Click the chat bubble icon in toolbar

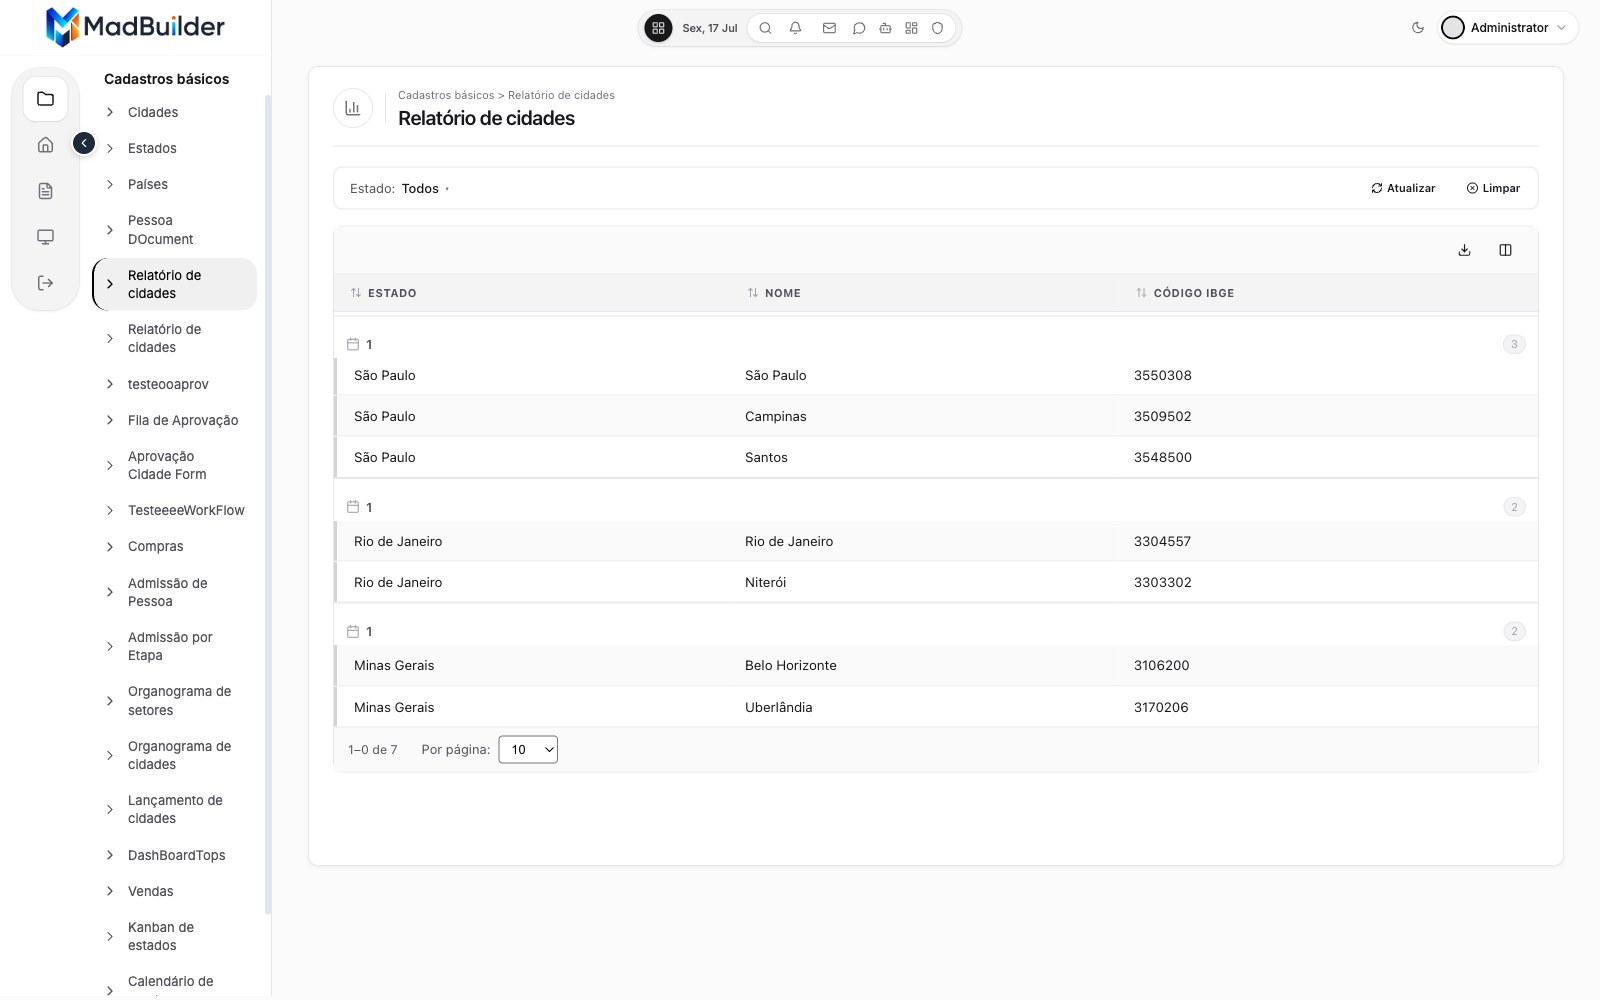click(858, 28)
